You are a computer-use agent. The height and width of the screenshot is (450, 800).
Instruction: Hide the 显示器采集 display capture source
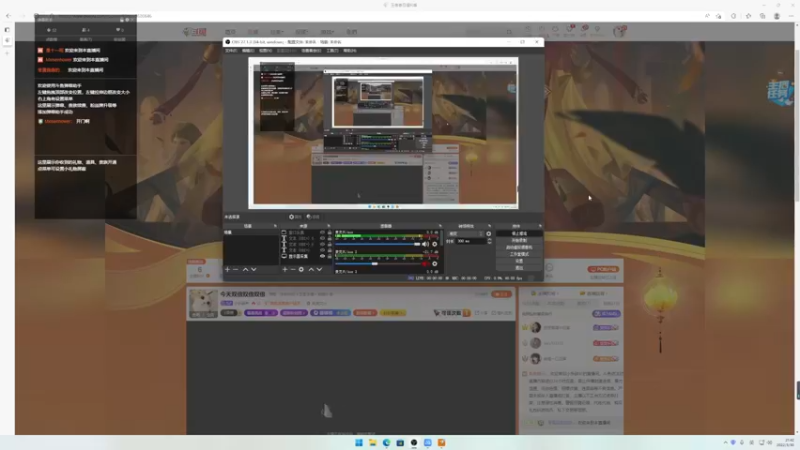click(x=322, y=256)
